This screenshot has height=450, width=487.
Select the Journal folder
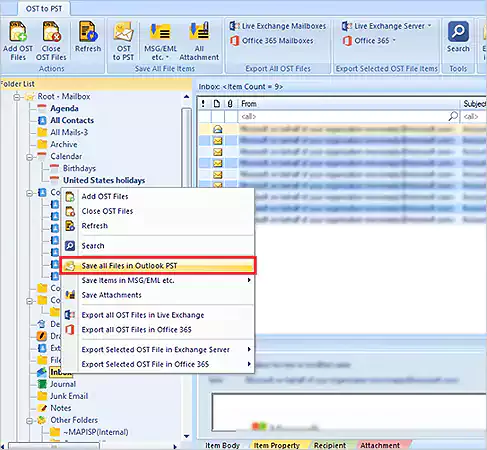pyautogui.click(x=63, y=384)
